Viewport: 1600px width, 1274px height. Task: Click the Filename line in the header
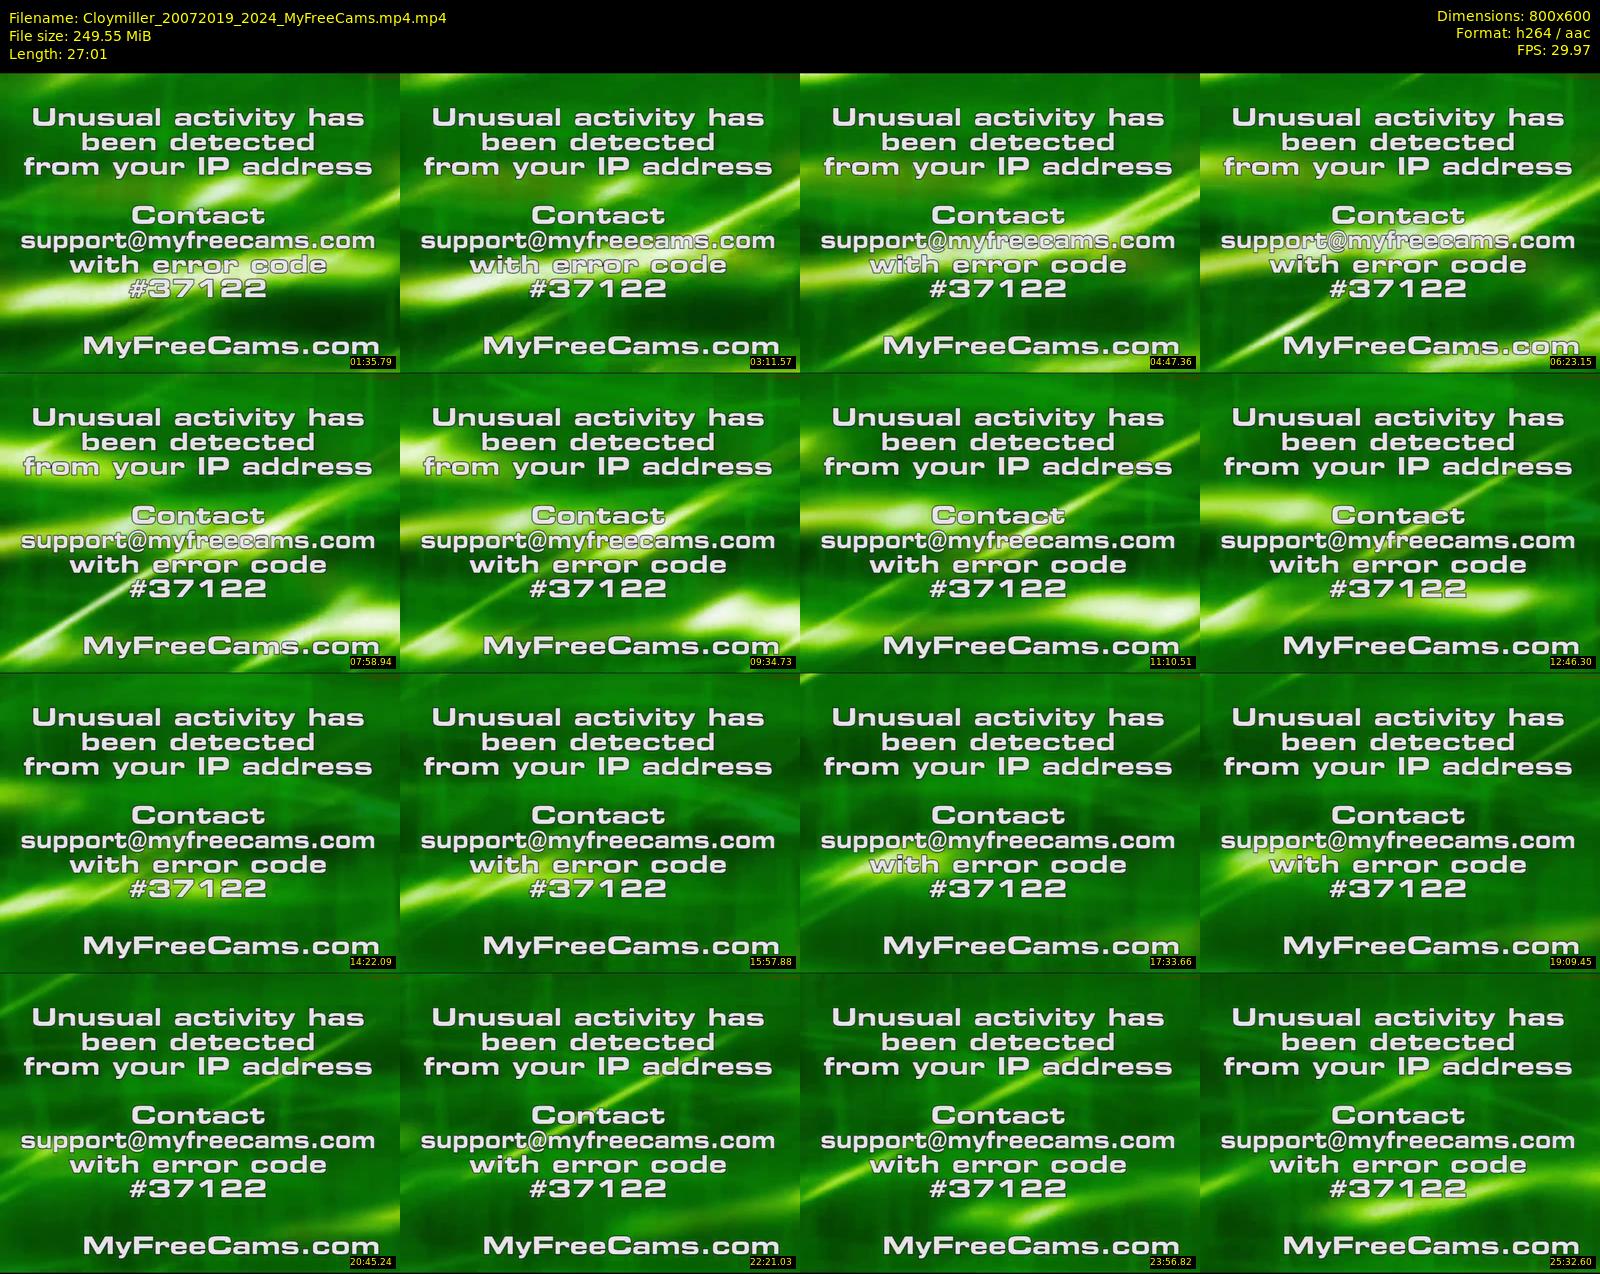tap(228, 18)
